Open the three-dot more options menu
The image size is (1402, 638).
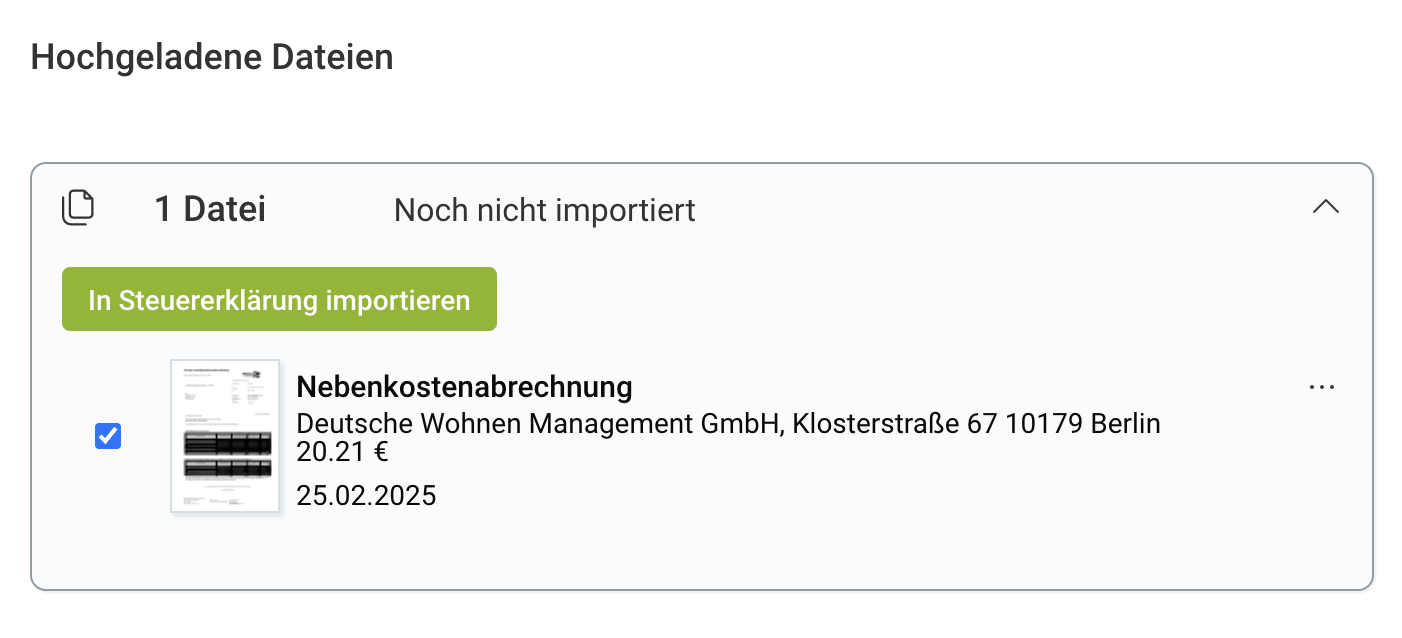point(1322,387)
